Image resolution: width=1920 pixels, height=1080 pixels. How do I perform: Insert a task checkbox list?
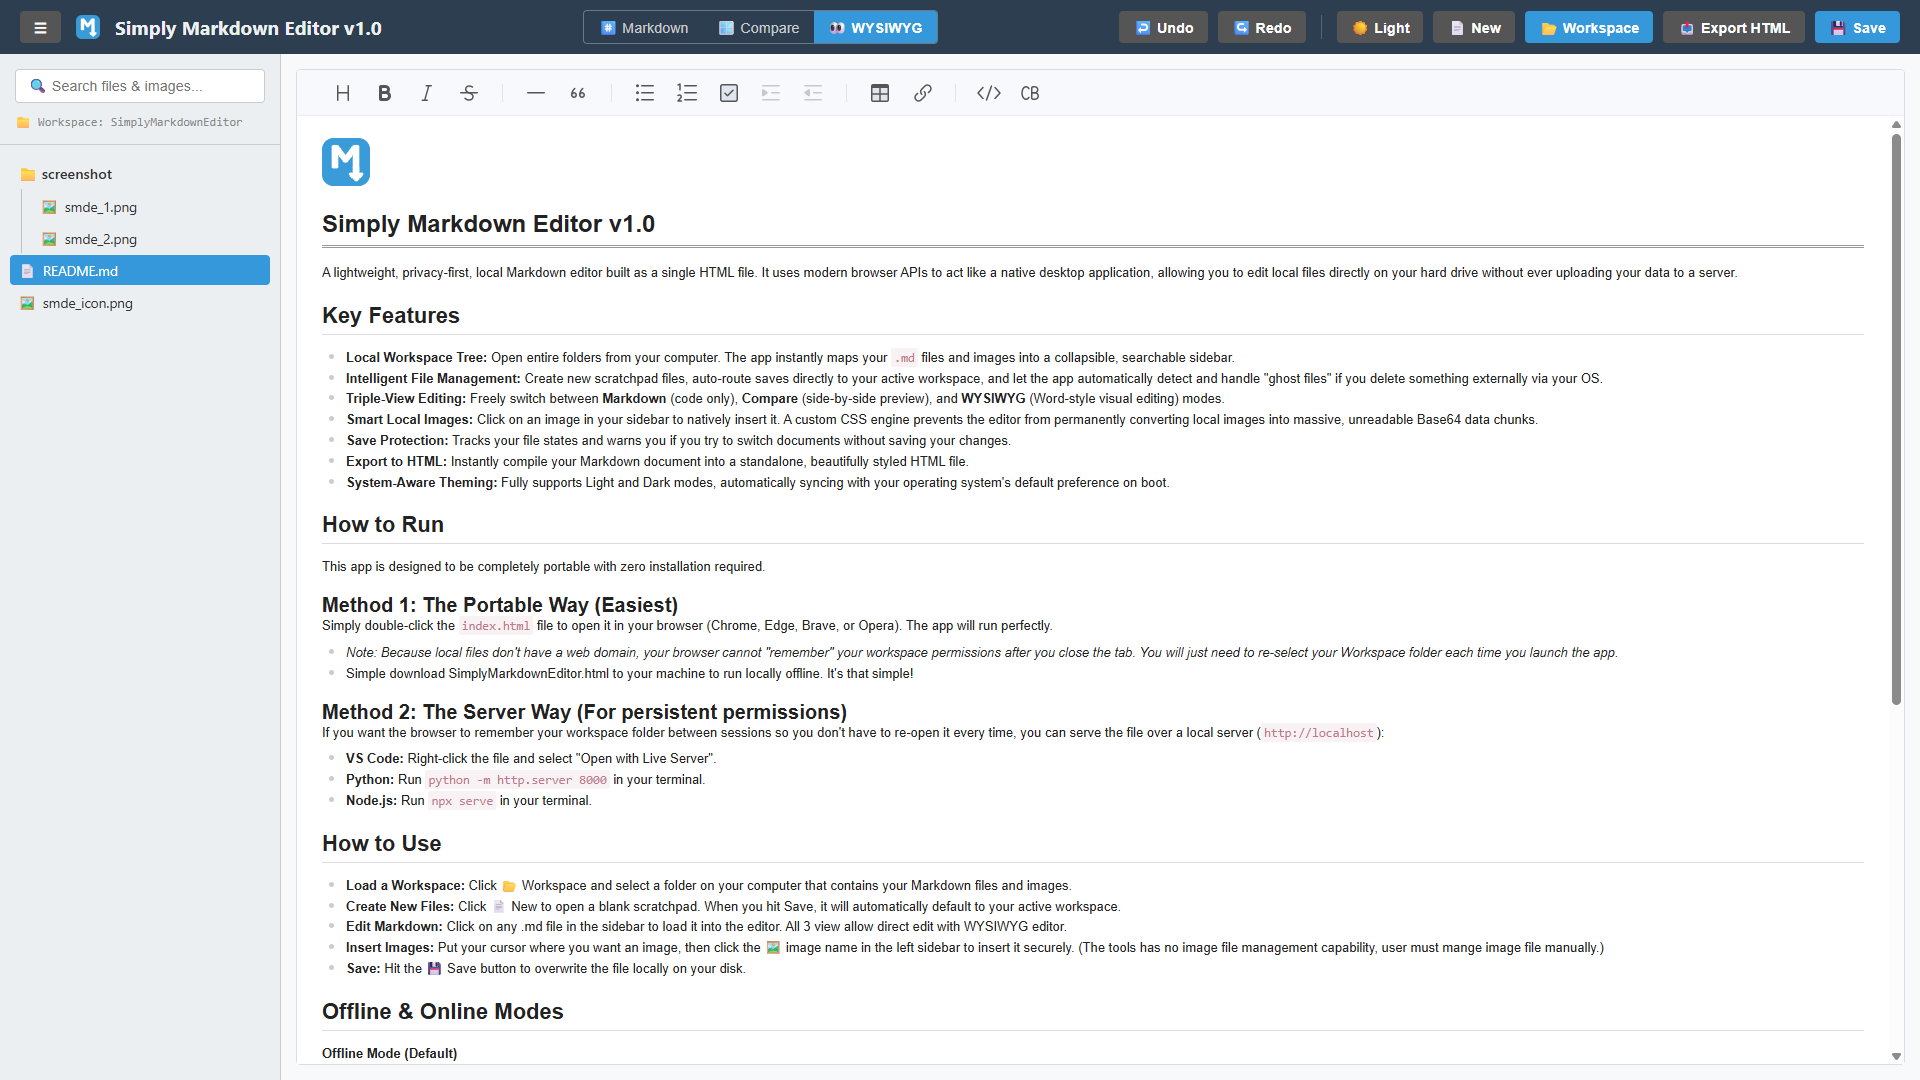pos(729,93)
